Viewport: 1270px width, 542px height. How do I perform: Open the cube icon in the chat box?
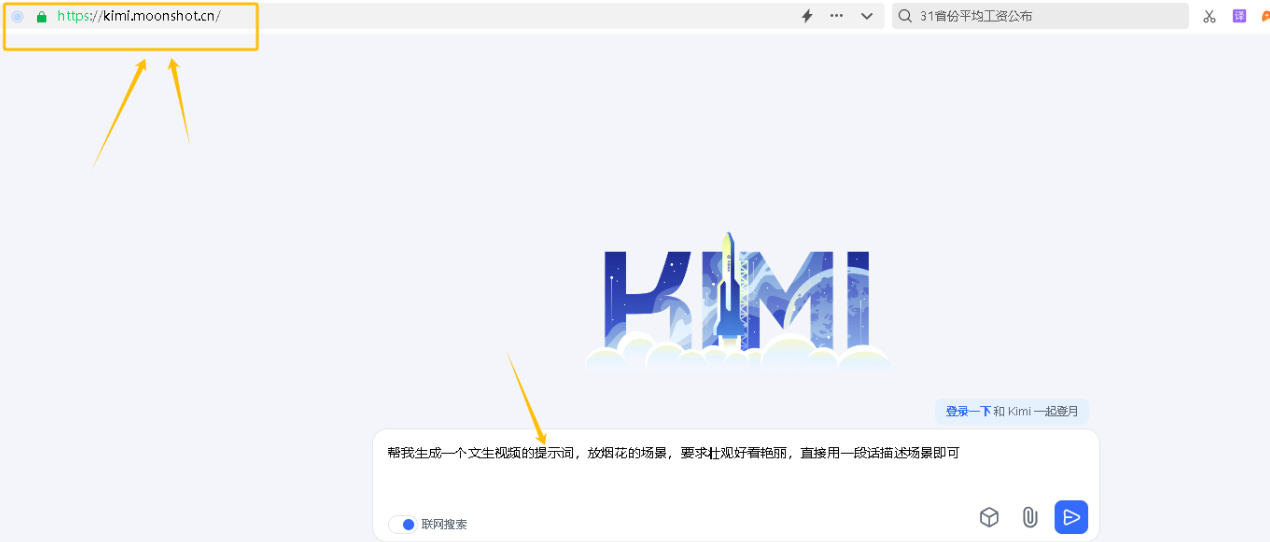989,517
